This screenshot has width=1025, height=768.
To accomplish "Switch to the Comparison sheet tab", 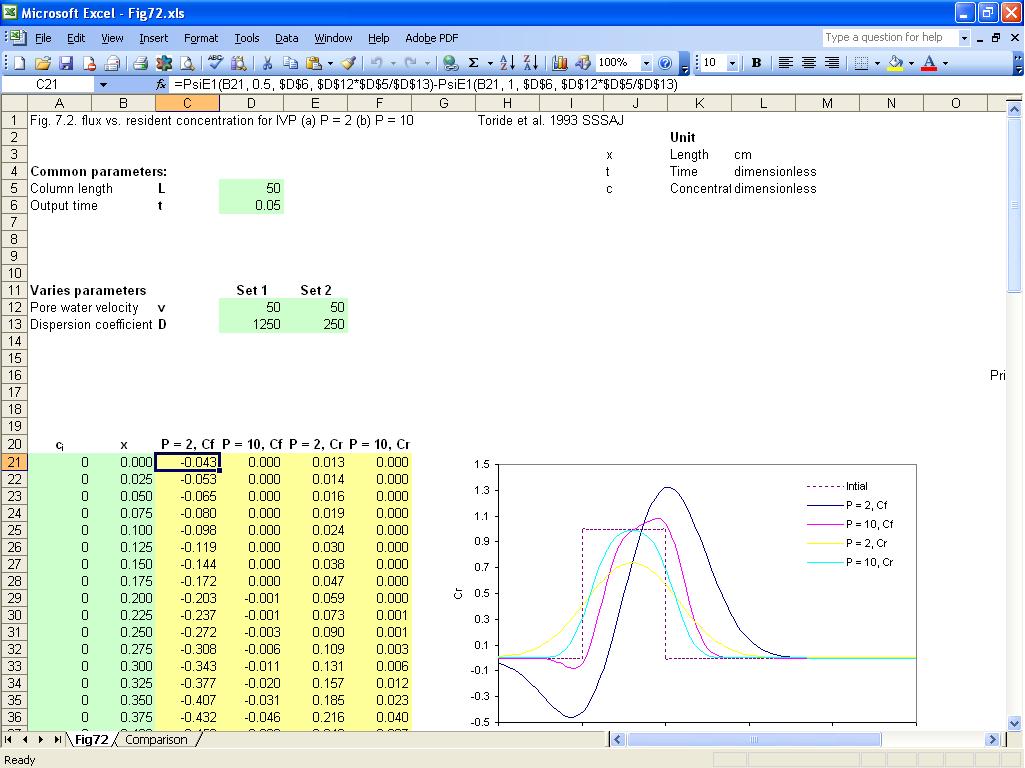I will [156, 740].
